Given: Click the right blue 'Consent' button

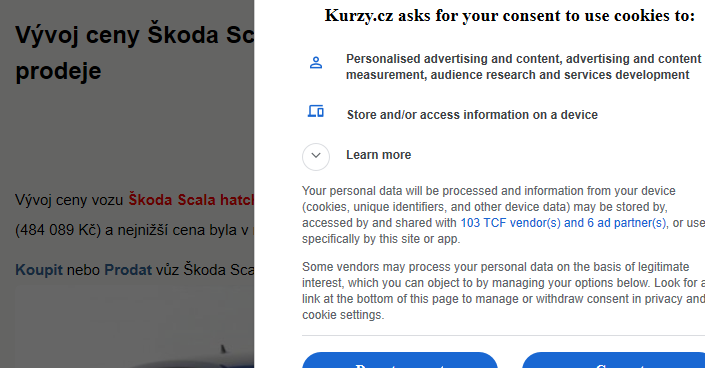Looking at the screenshot, I should tap(613, 360).
